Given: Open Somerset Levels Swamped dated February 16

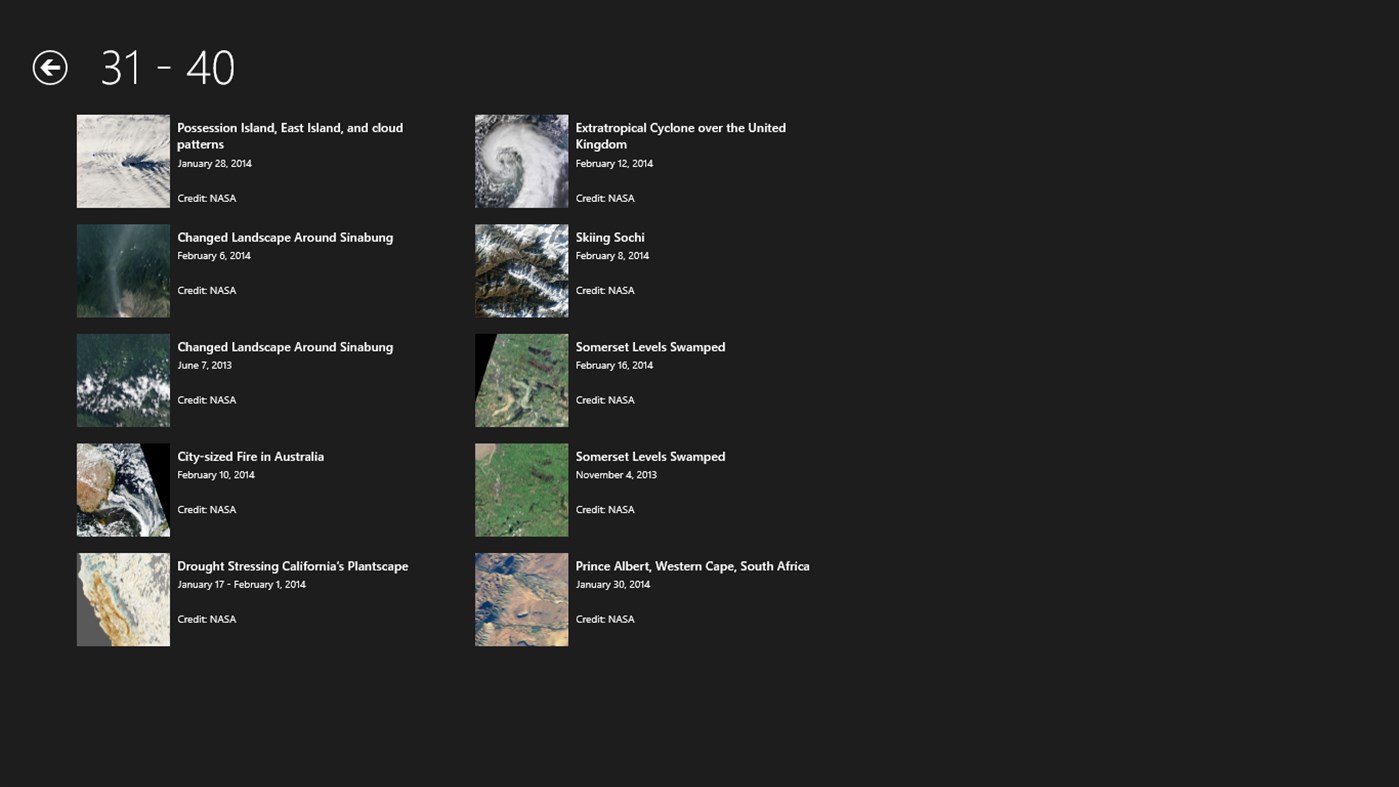Looking at the screenshot, I should [x=650, y=346].
